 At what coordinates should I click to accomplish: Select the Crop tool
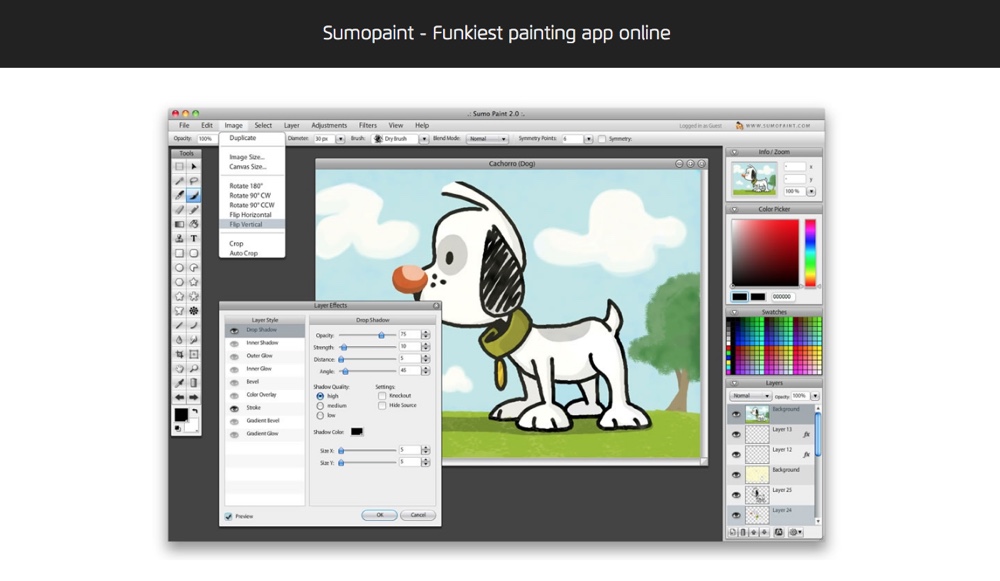click(179, 354)
